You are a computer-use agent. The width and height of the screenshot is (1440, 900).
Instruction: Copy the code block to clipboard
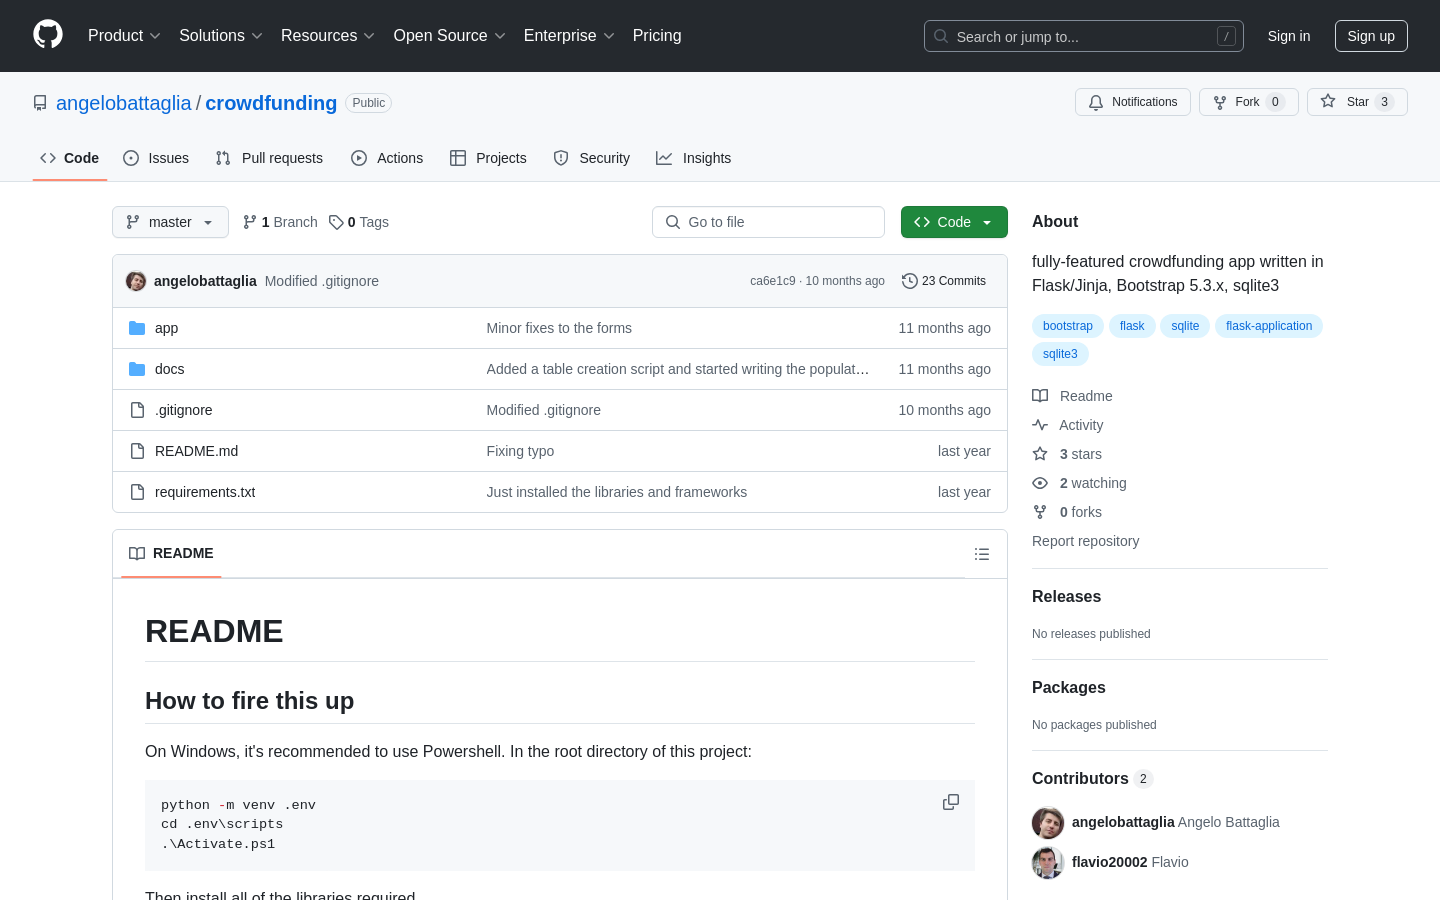[951, 802]
